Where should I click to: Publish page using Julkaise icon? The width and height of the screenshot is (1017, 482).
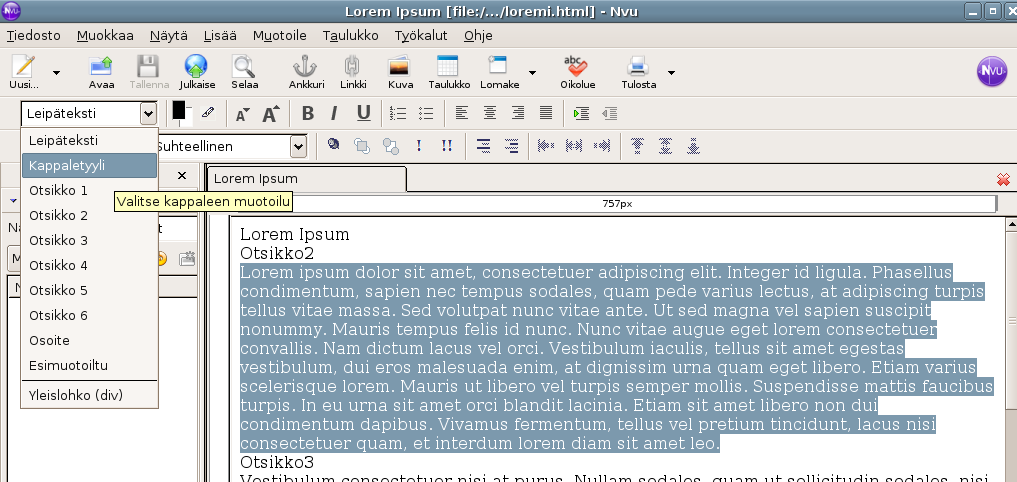[x=195, y=70]
